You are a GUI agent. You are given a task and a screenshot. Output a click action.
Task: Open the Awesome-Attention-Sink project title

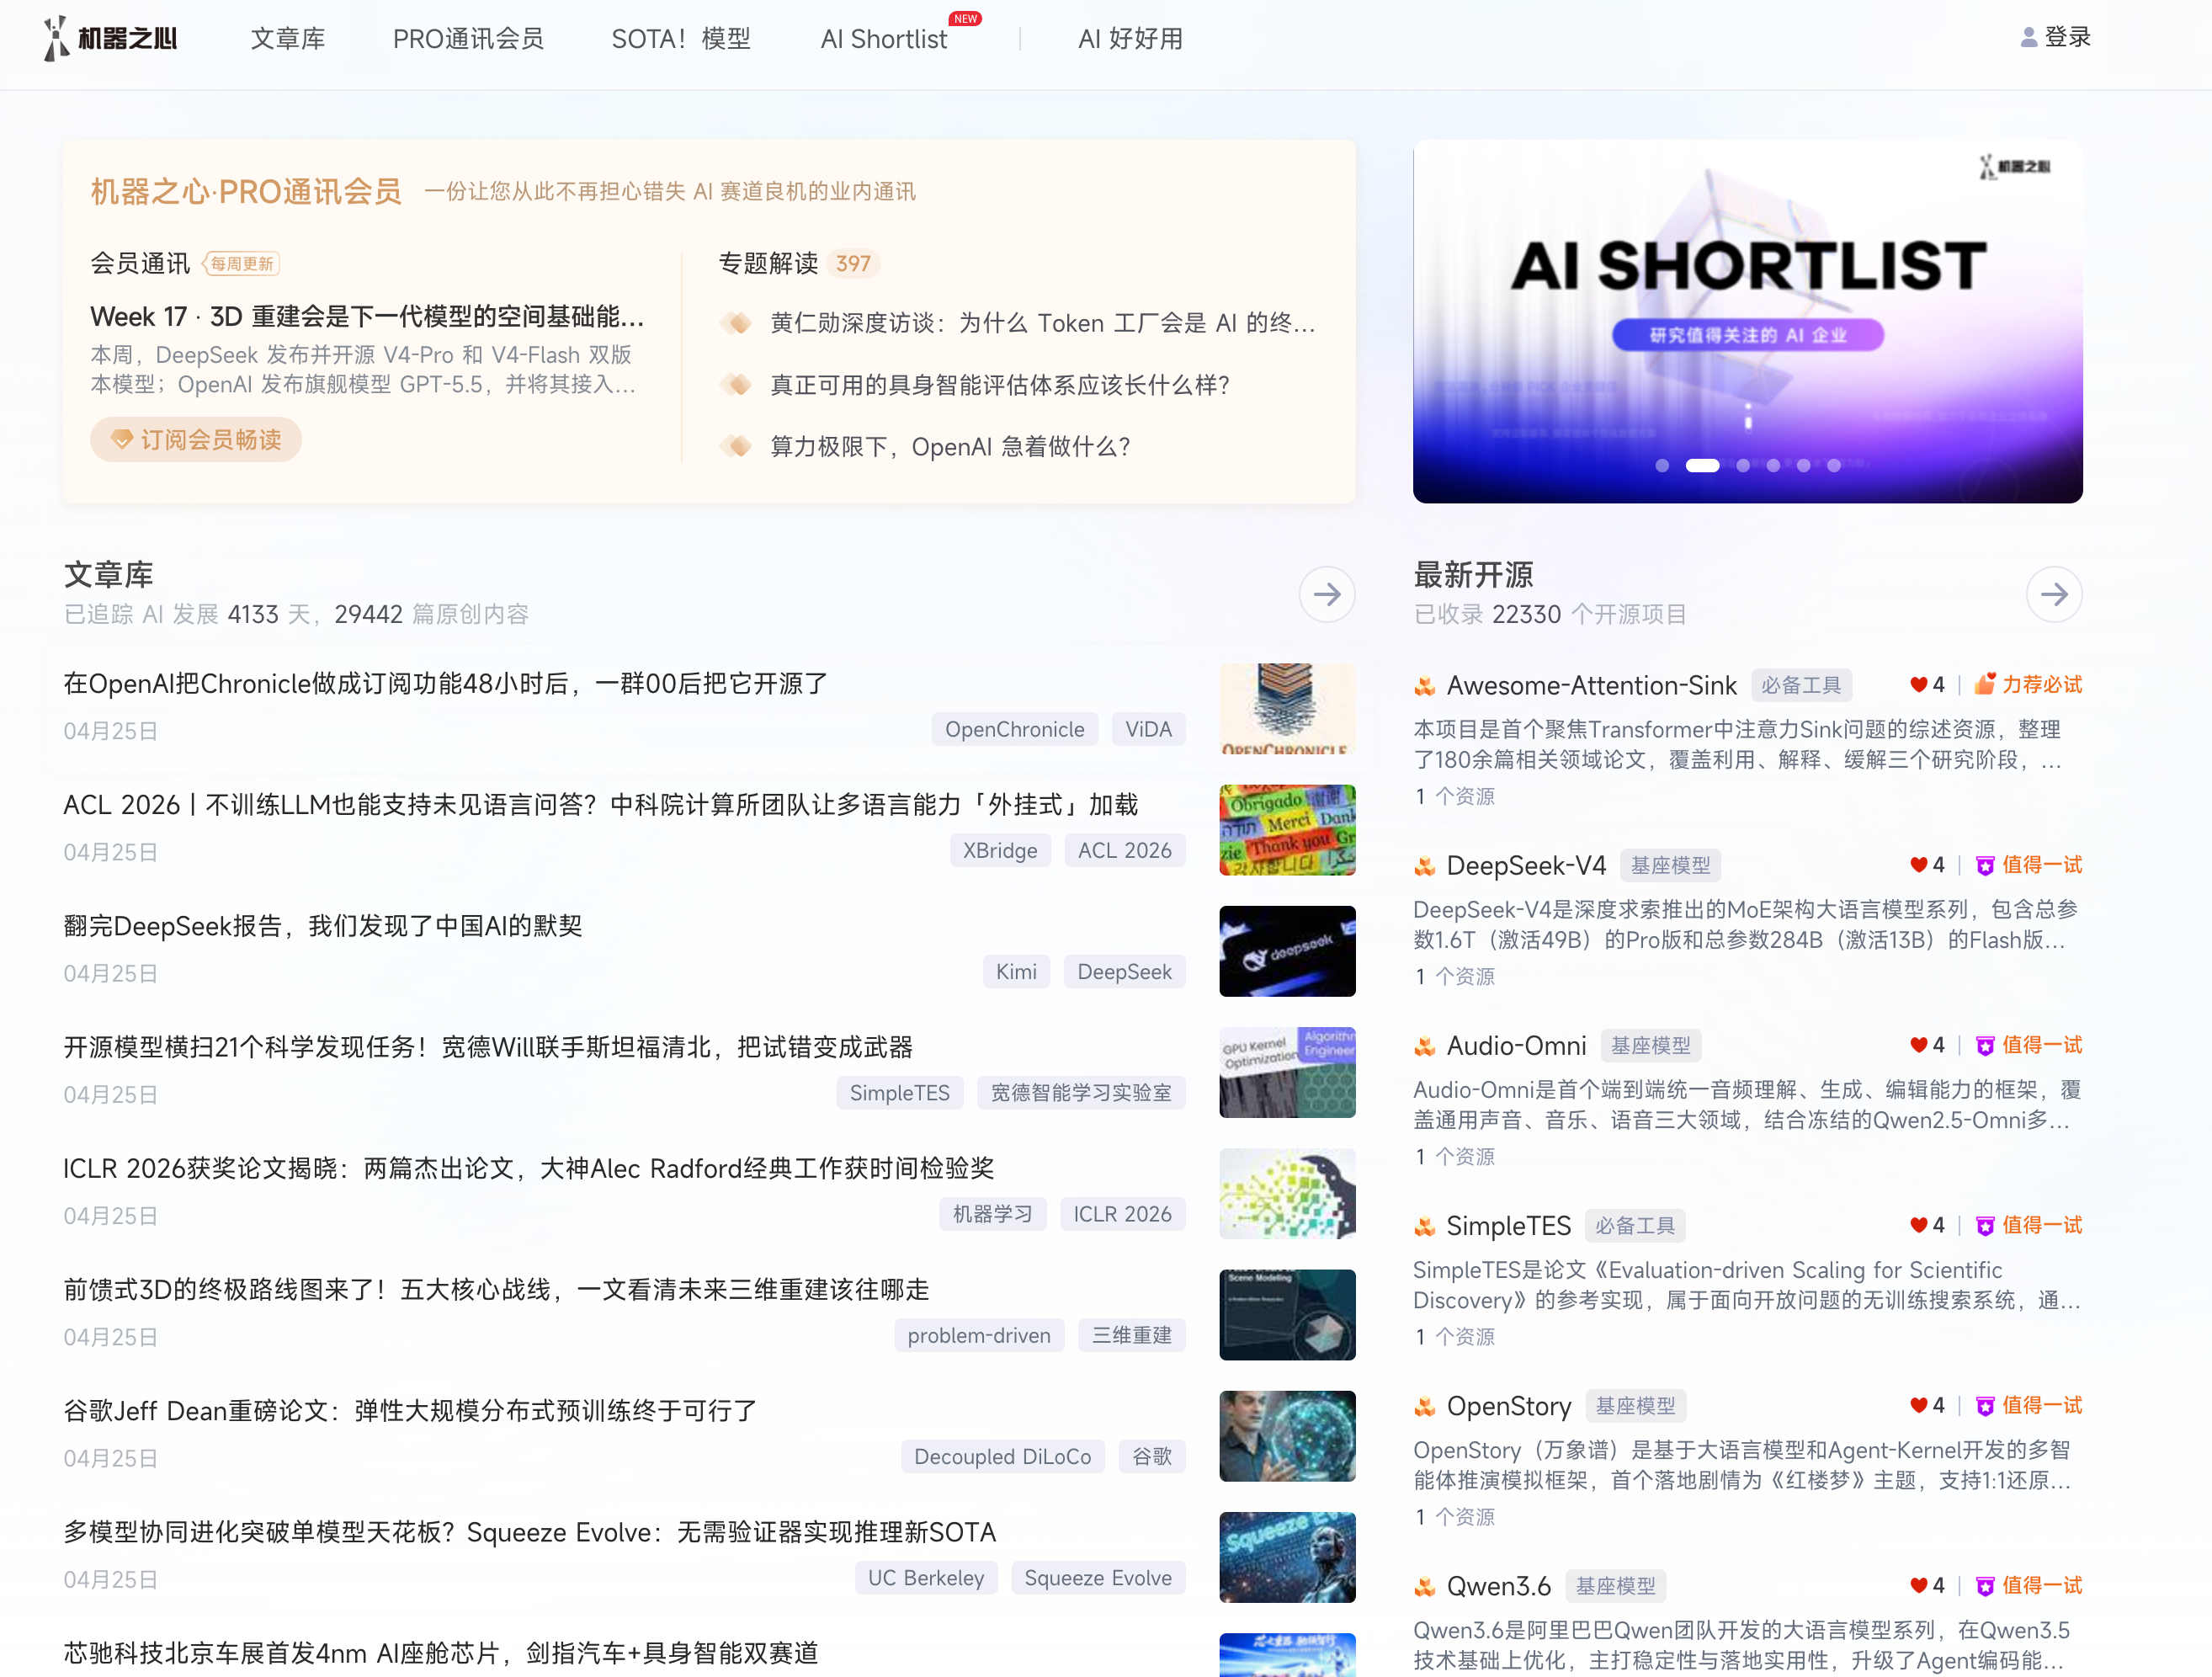[1592, 685]
